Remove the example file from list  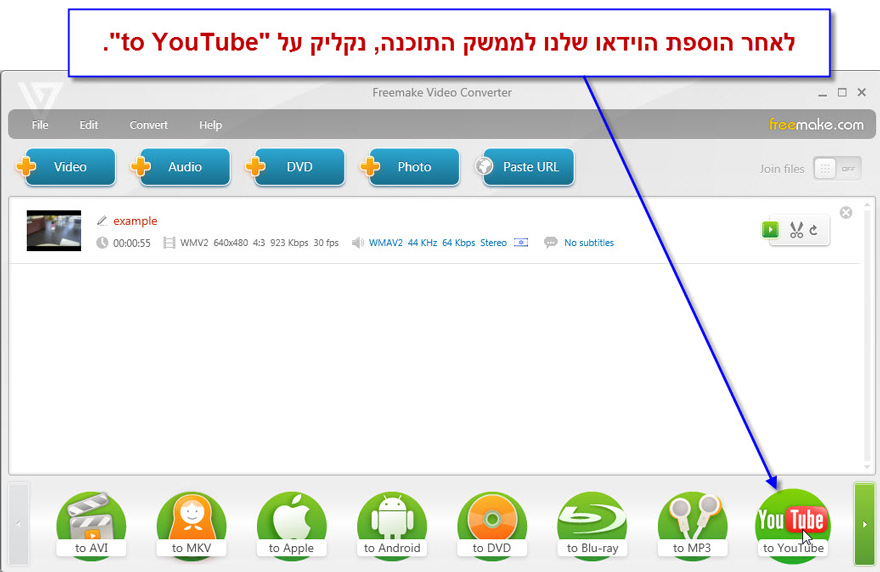[x=846, y=212]
